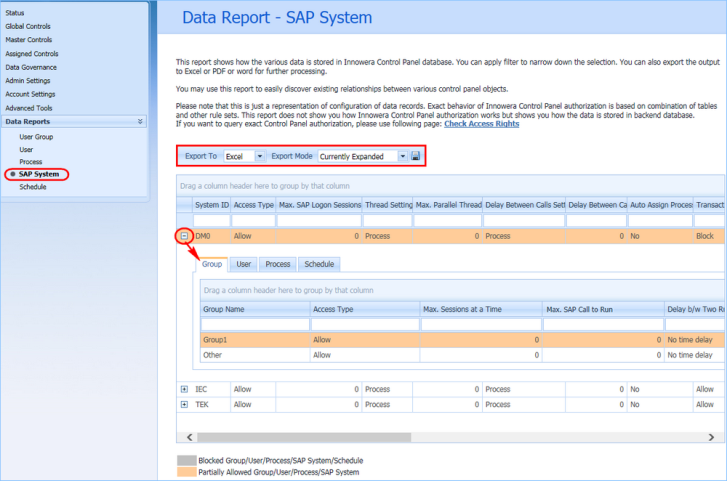This screenshot has width=727, height=481.
Task: Select SAP System in sidebar
Action: tap(39, 174)
